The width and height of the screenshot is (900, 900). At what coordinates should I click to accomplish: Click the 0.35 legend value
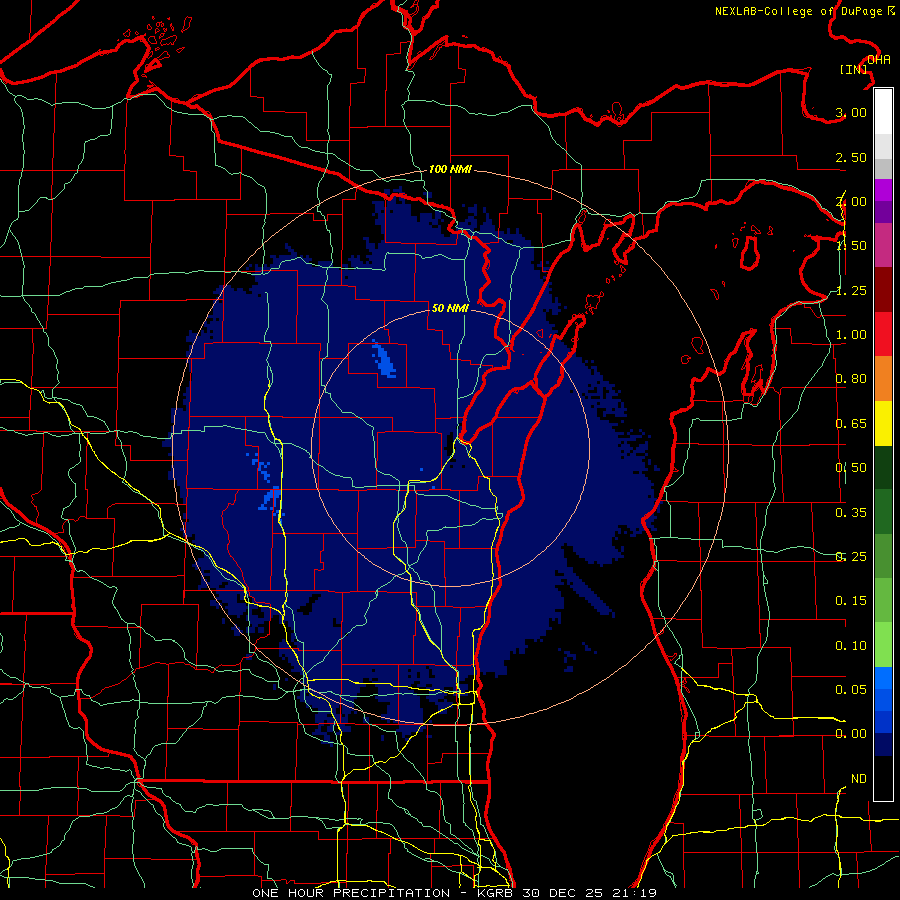(x=851, y=513)
